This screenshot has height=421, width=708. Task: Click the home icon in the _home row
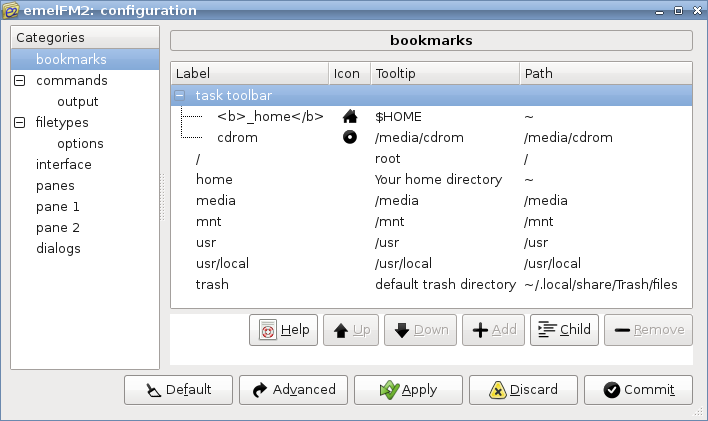click(x=349, y=117)
